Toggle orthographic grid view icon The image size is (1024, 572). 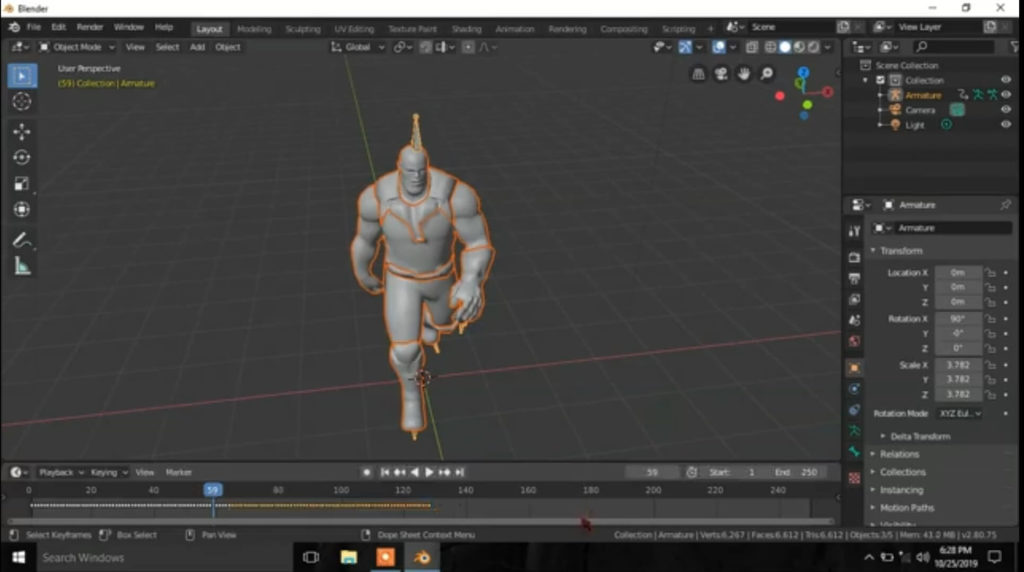point(698,74)
